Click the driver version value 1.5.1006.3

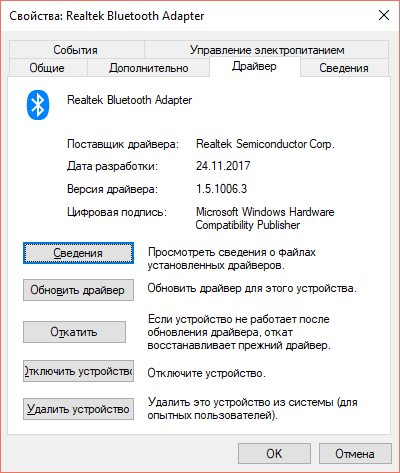click(x=221, y=189)
